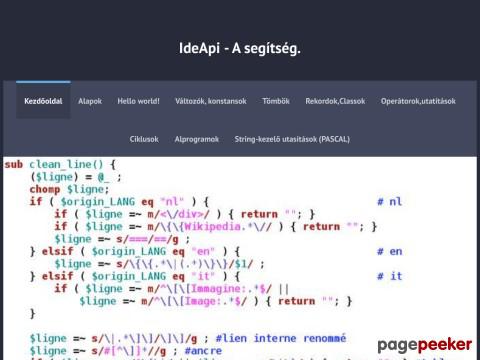
Task: Open Operátorok,utatítások menu entry
Action: point(418,101)
